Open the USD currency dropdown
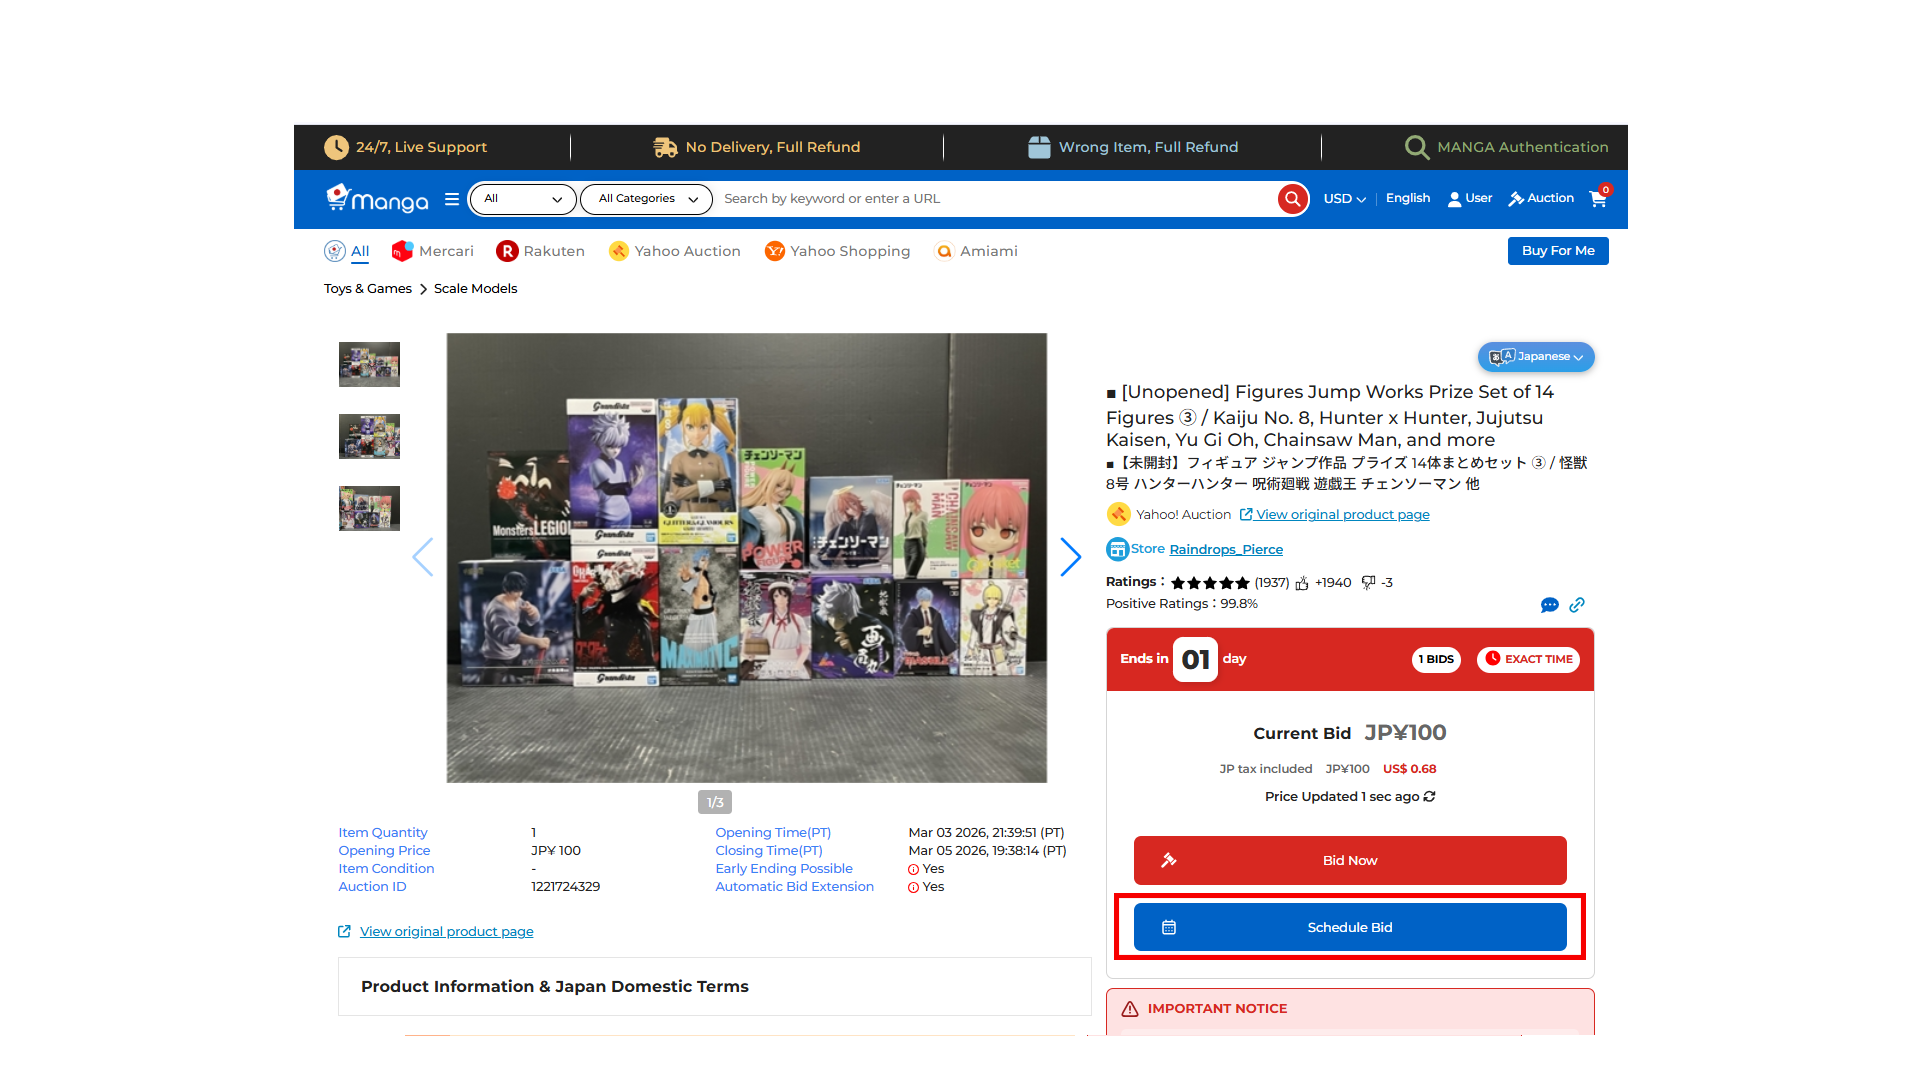The height and width of the screenshot is (1079, 1919). 1344,199
